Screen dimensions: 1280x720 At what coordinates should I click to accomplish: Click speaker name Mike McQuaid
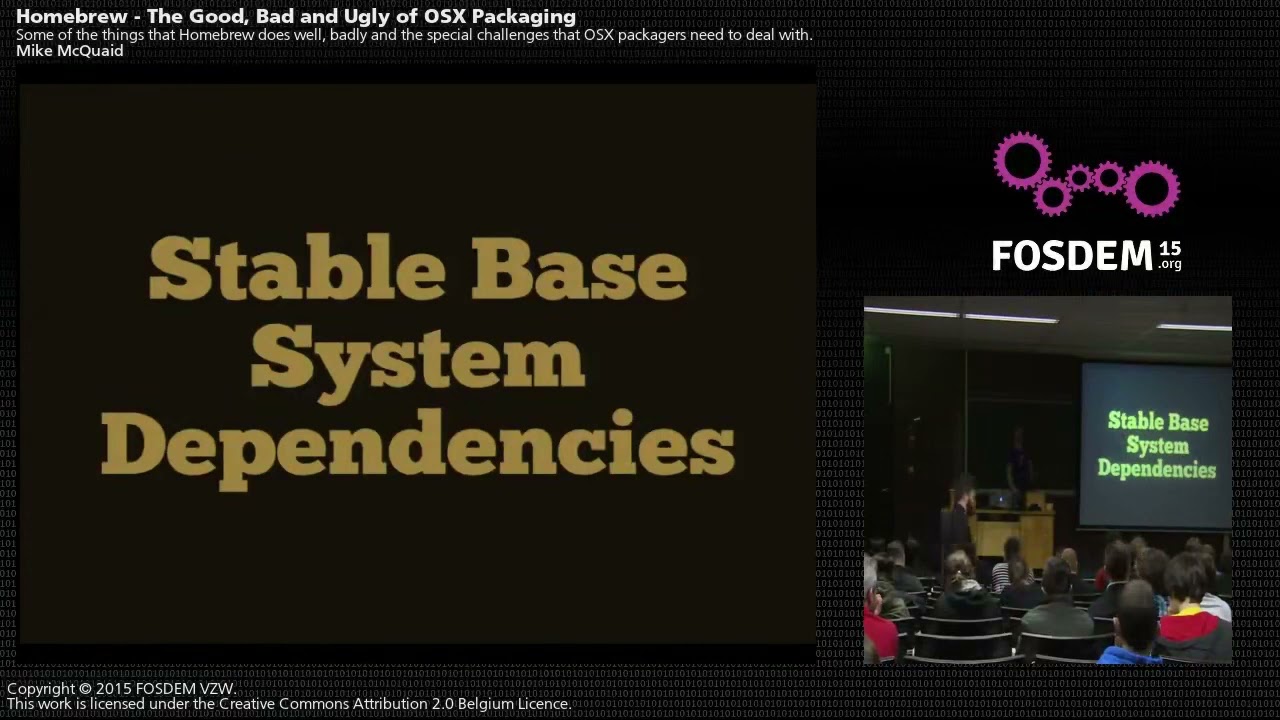(x=70, y=50)
